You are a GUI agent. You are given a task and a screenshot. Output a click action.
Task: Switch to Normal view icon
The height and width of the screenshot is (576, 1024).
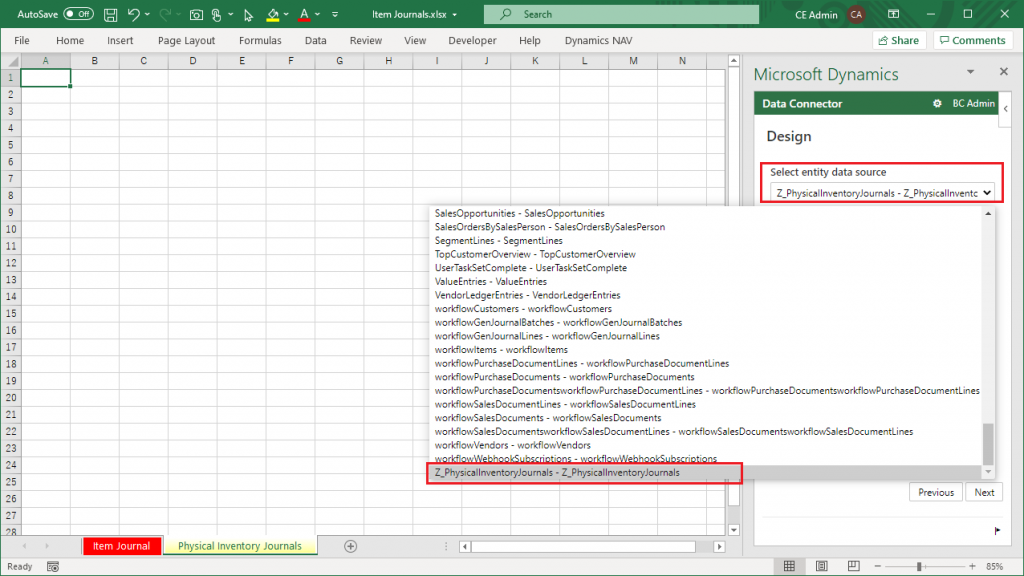click(790, 566)
